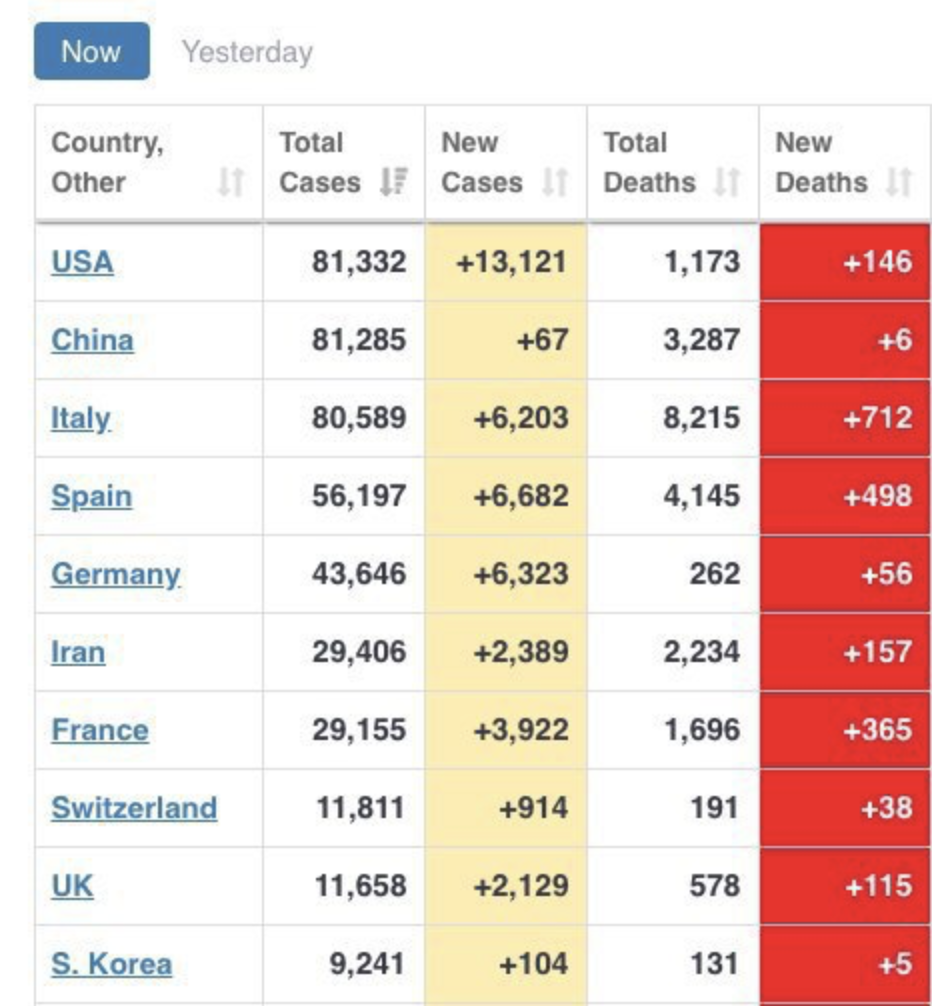Click Total Cases sort arrow icon

(394, 183)
